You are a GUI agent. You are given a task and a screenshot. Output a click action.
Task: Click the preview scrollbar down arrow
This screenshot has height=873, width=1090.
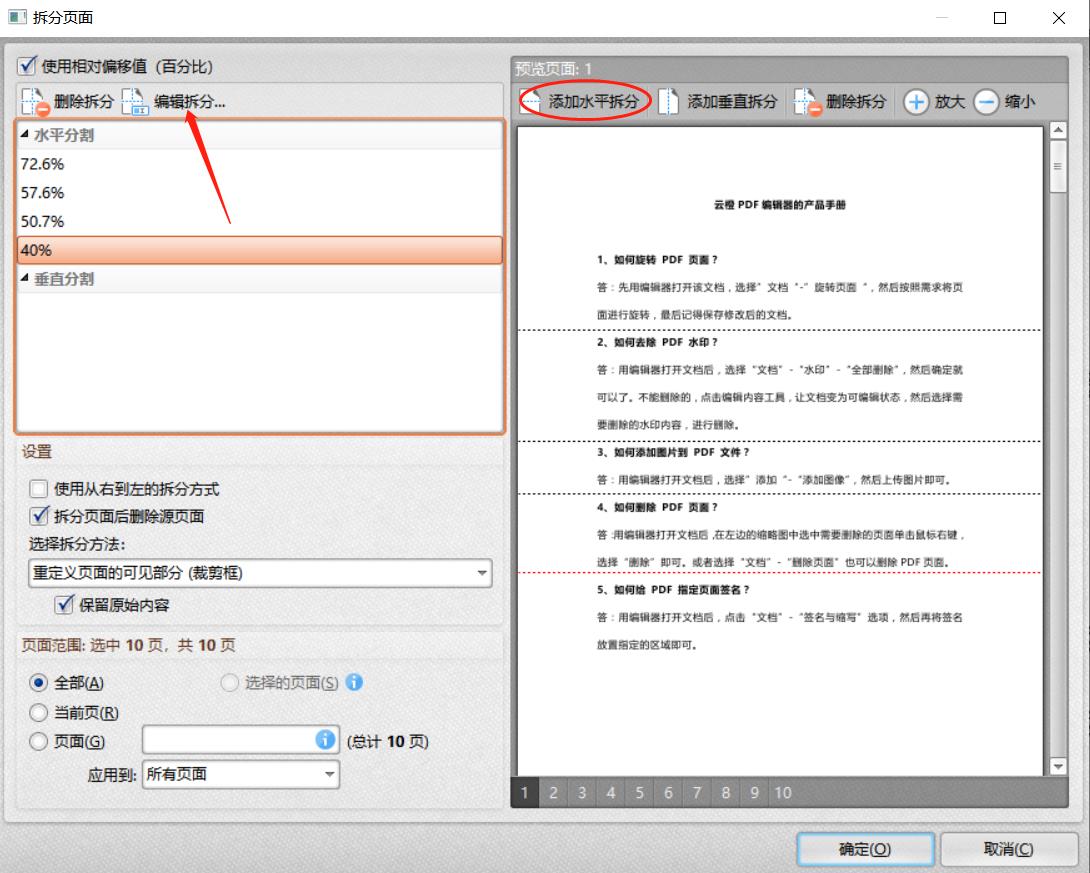tap(1058, 766)
